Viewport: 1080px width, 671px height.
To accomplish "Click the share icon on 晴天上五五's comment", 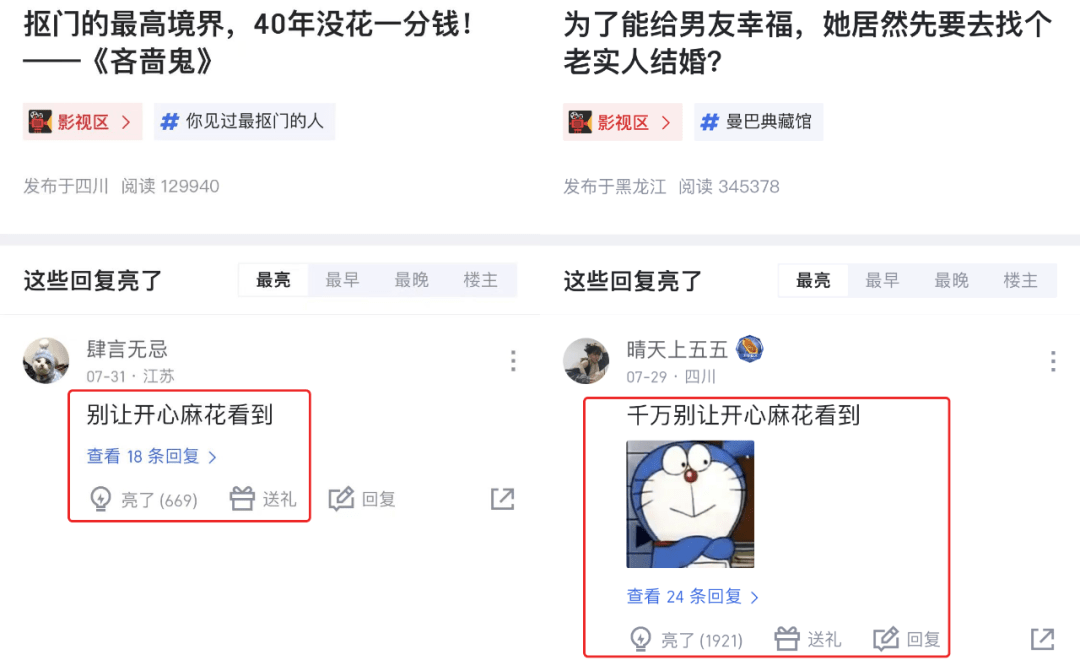I will click(1043, 639).
